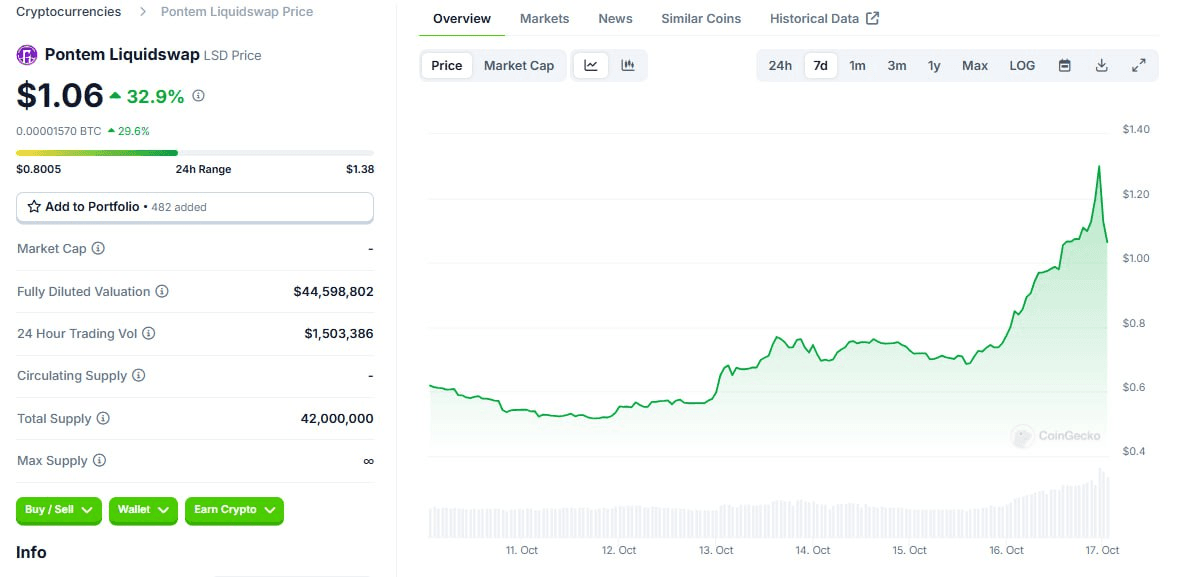Viewport: 1194px width, 577px height.
Task: Select the Price chart toggle
Action: click(x=447, y=65)
